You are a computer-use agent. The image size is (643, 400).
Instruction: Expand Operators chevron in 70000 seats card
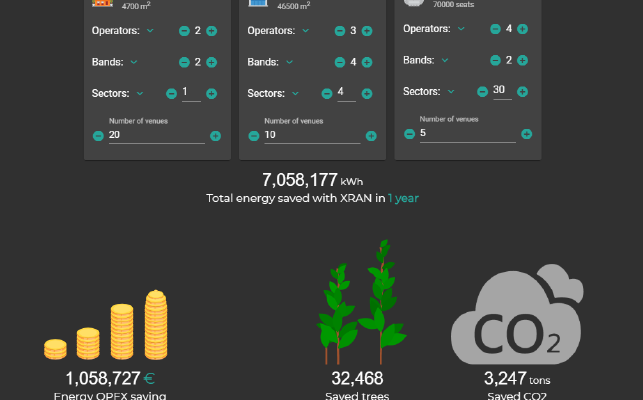click(x=461, y=29)
